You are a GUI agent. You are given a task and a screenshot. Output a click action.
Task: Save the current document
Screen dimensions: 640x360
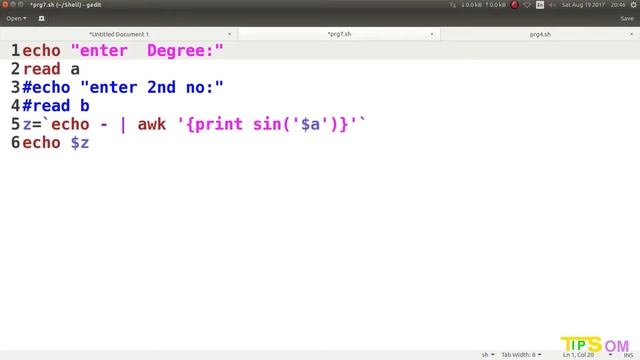627,18
